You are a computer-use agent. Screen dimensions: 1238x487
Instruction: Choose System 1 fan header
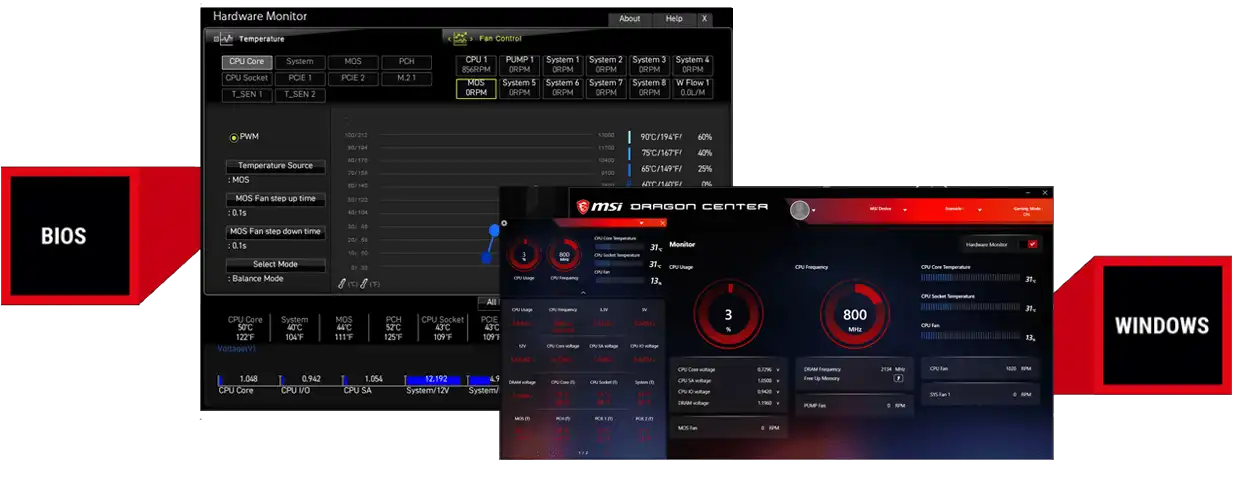[x=562, y=65]
